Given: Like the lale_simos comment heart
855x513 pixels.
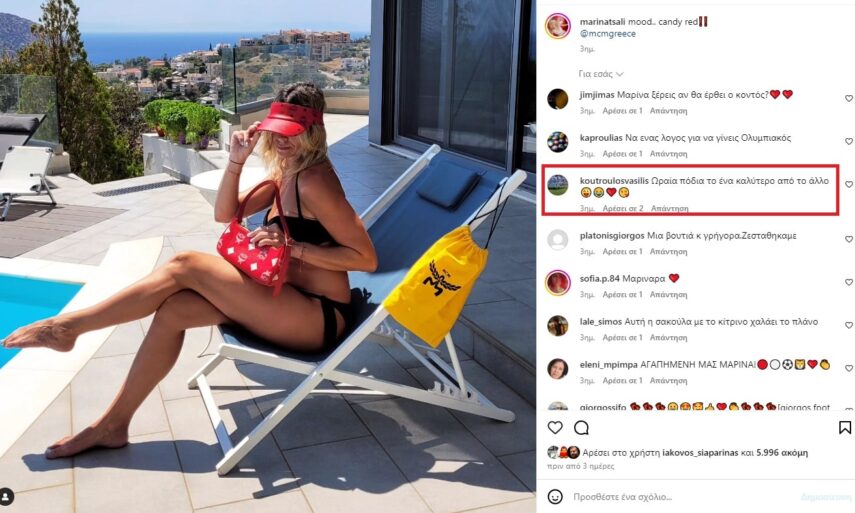Looking at the screenshot, I should click(x=848, y=325).
